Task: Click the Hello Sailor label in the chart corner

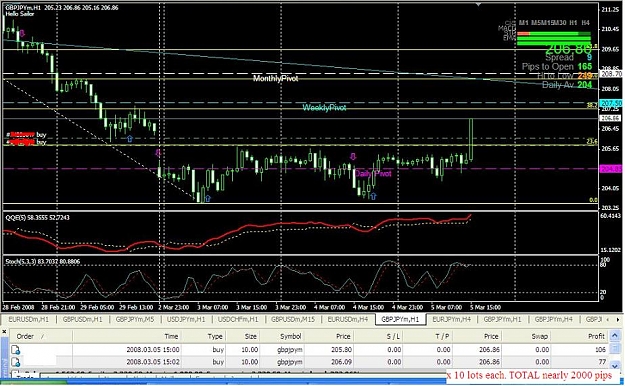Action: [20, 14]
